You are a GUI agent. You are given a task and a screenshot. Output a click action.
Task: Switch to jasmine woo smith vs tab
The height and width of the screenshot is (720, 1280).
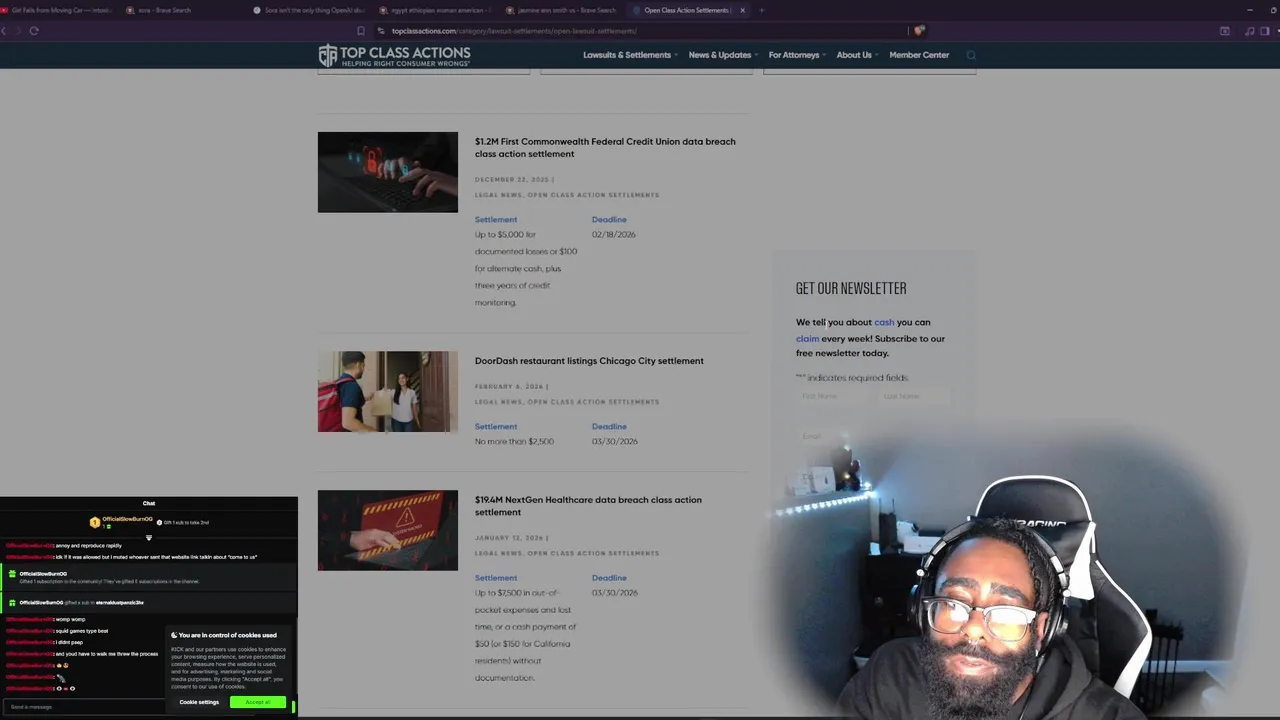click(x=562, y=10)
